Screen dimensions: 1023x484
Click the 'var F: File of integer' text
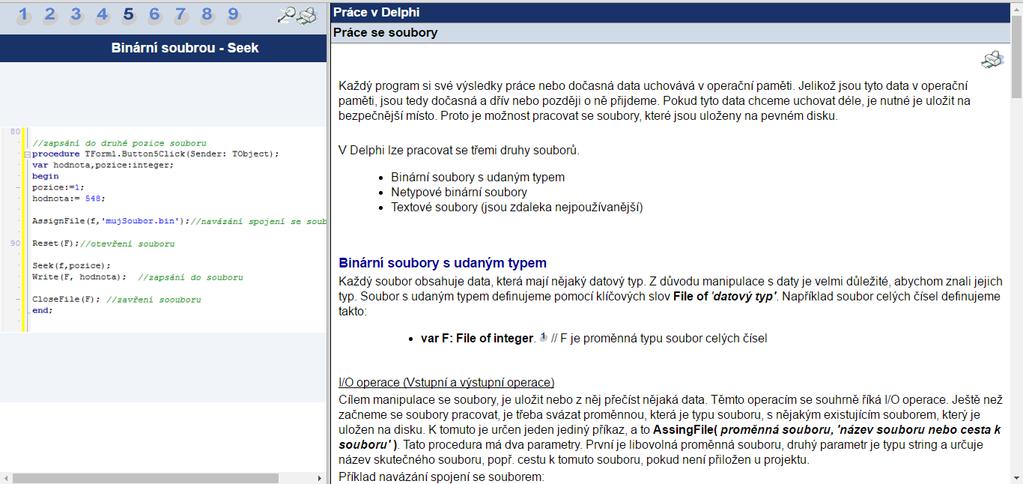click(x=477, y=338)
